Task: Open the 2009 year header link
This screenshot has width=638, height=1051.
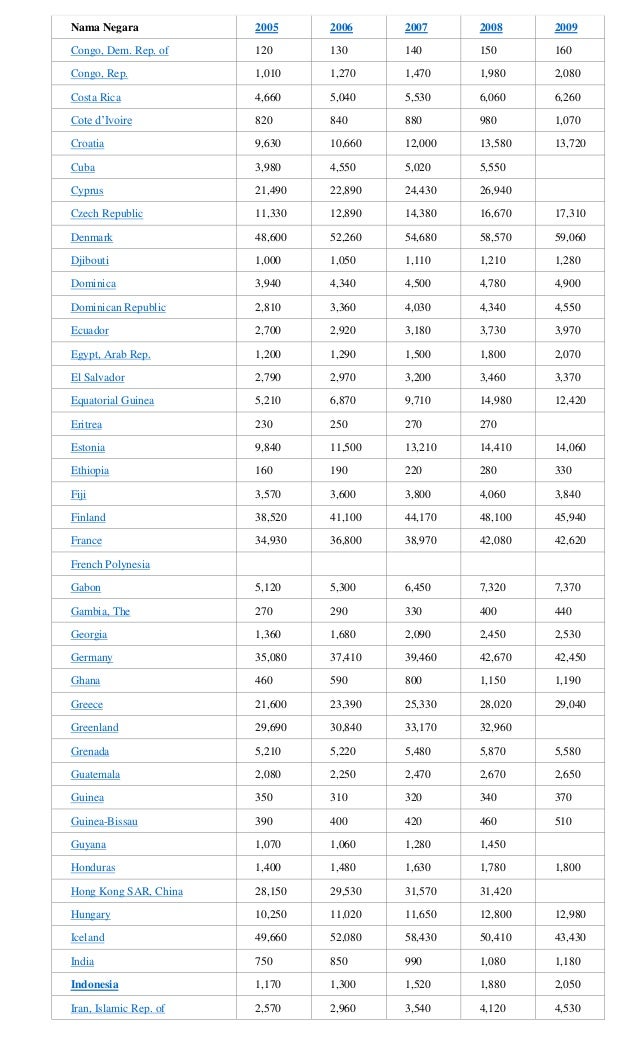Action: 566,27
